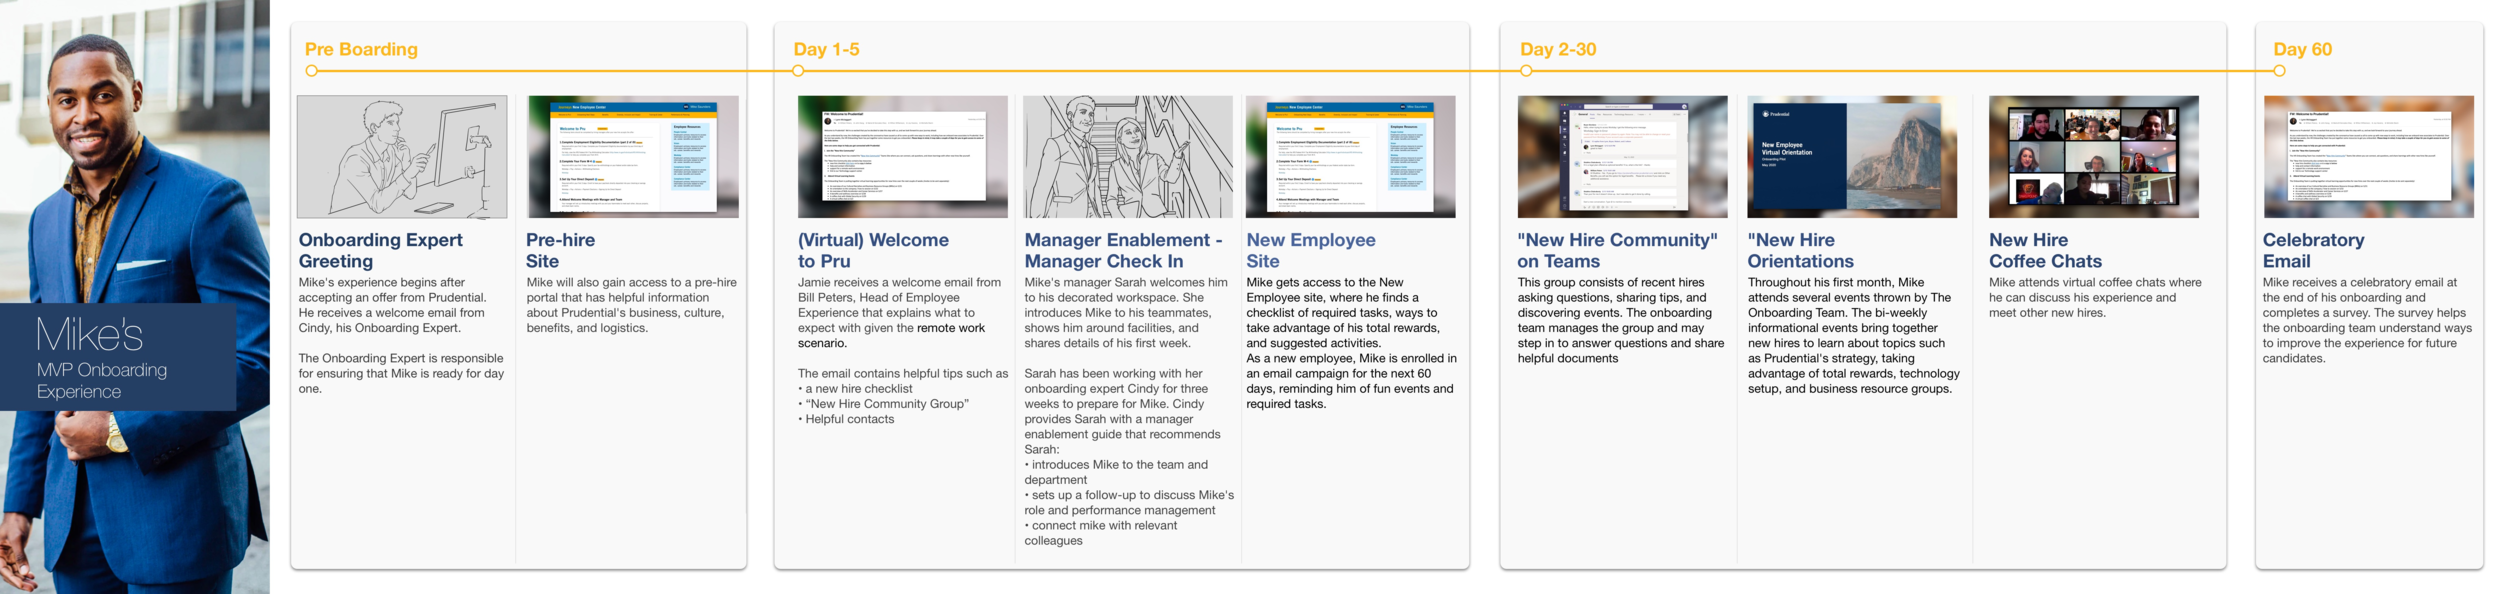Click the '• "New Hire Community Group"' bullet
The image size is (2500, 594).
pyautogui.click(x=883, y=404)
